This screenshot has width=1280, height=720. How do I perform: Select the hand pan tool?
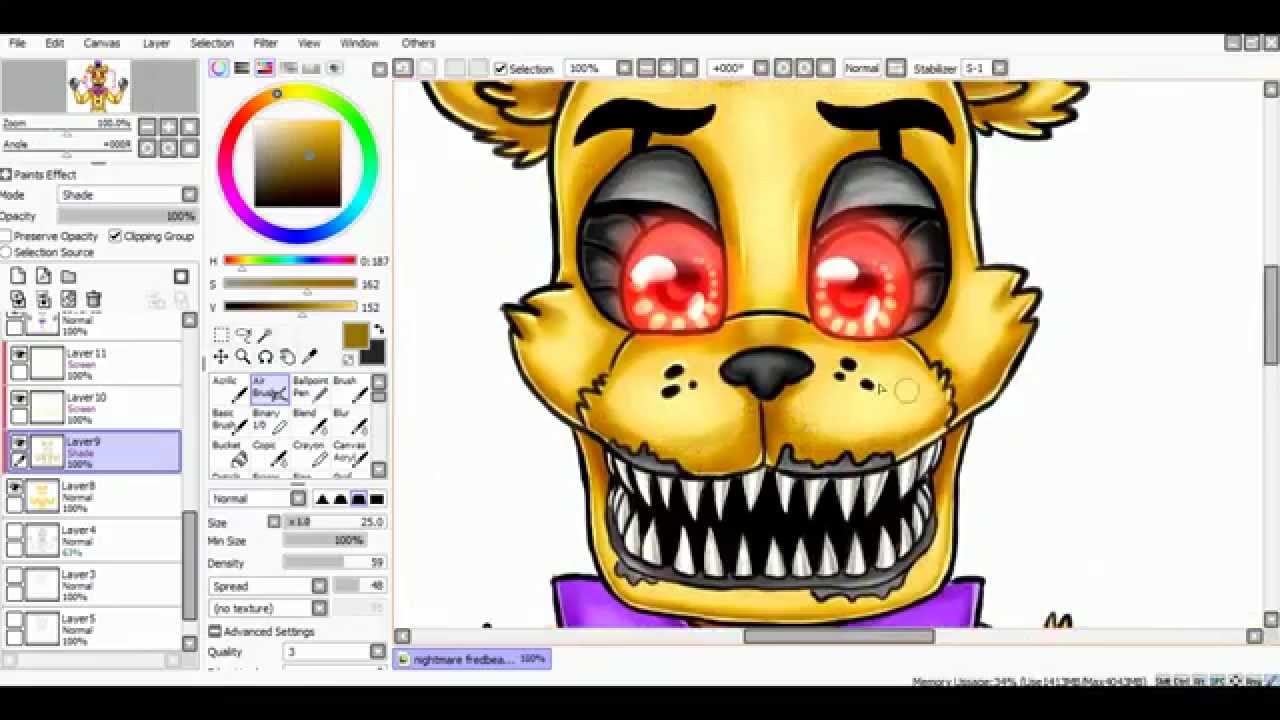[287, 357]
